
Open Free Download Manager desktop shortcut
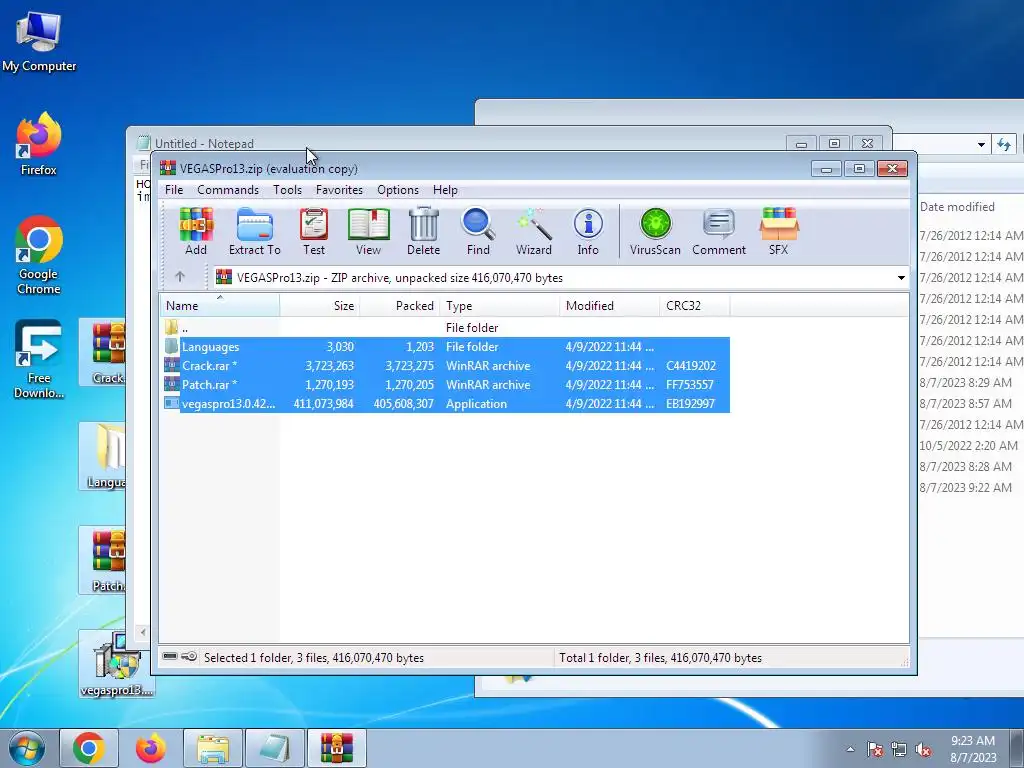[x=39, y=359]
